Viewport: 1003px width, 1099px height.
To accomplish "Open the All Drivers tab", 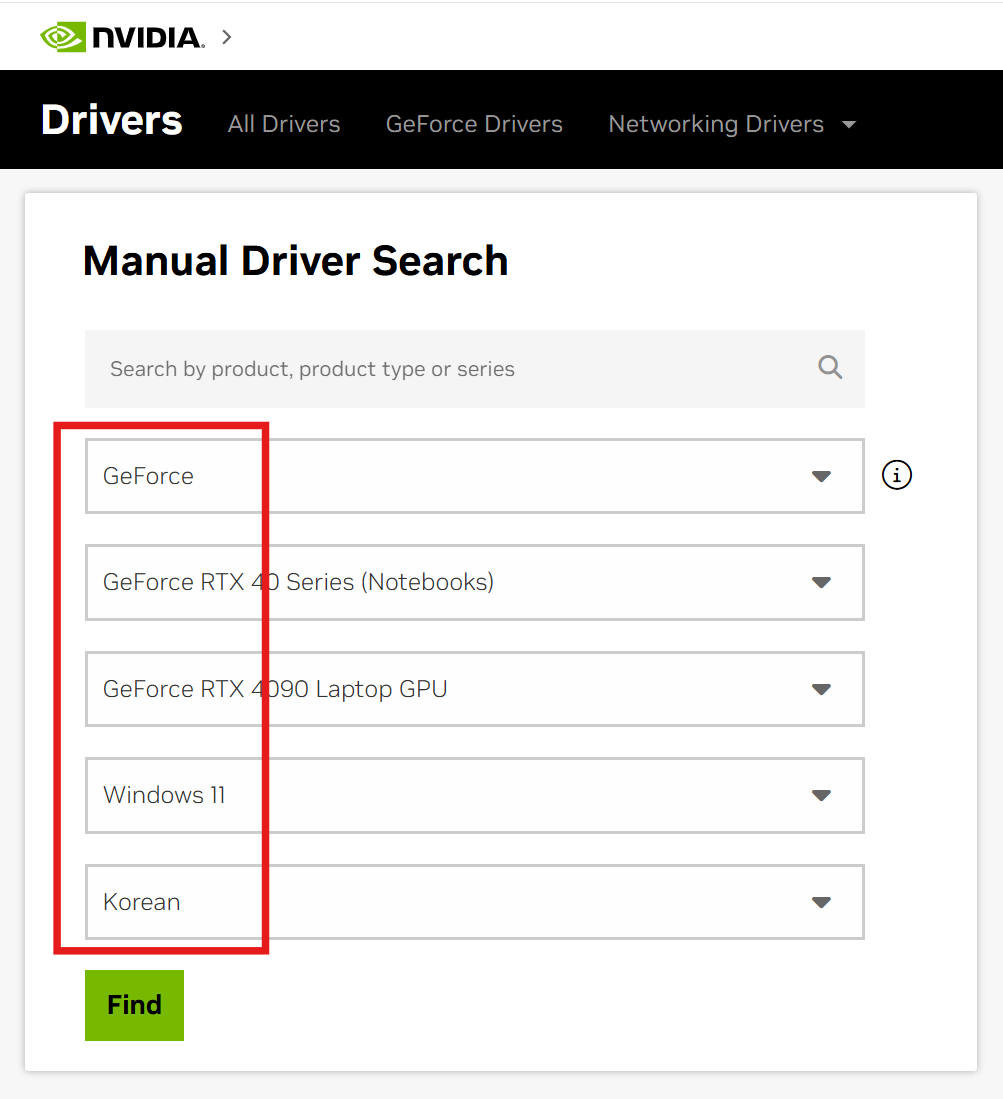I will point(284,124).
